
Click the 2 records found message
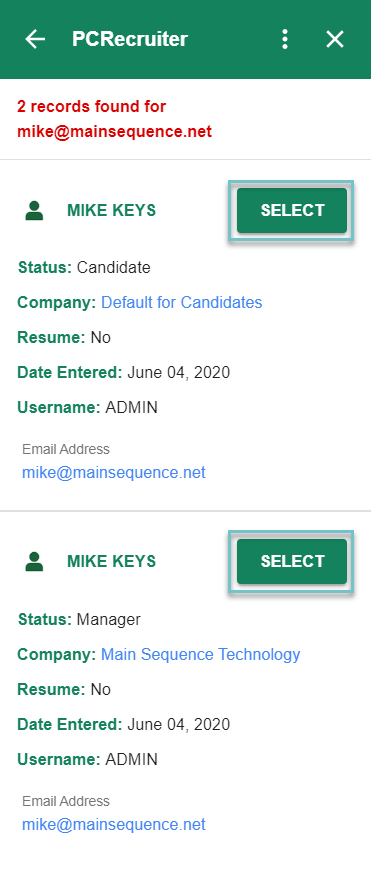pyautogui.click(x=114, y=119)
